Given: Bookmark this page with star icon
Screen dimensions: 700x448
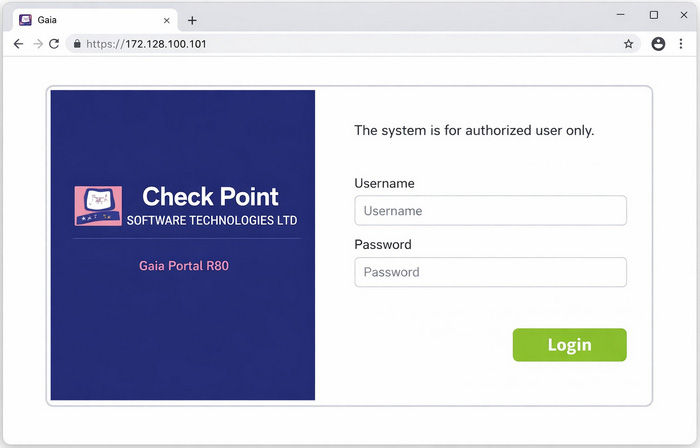Looking at the screenshot, I should 629,44.
